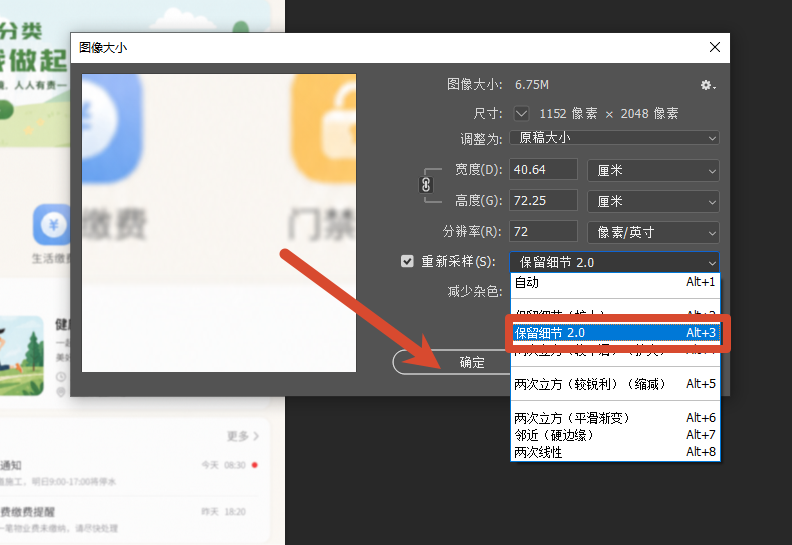Select 两次线性 resample option

[x=615, y=452]
